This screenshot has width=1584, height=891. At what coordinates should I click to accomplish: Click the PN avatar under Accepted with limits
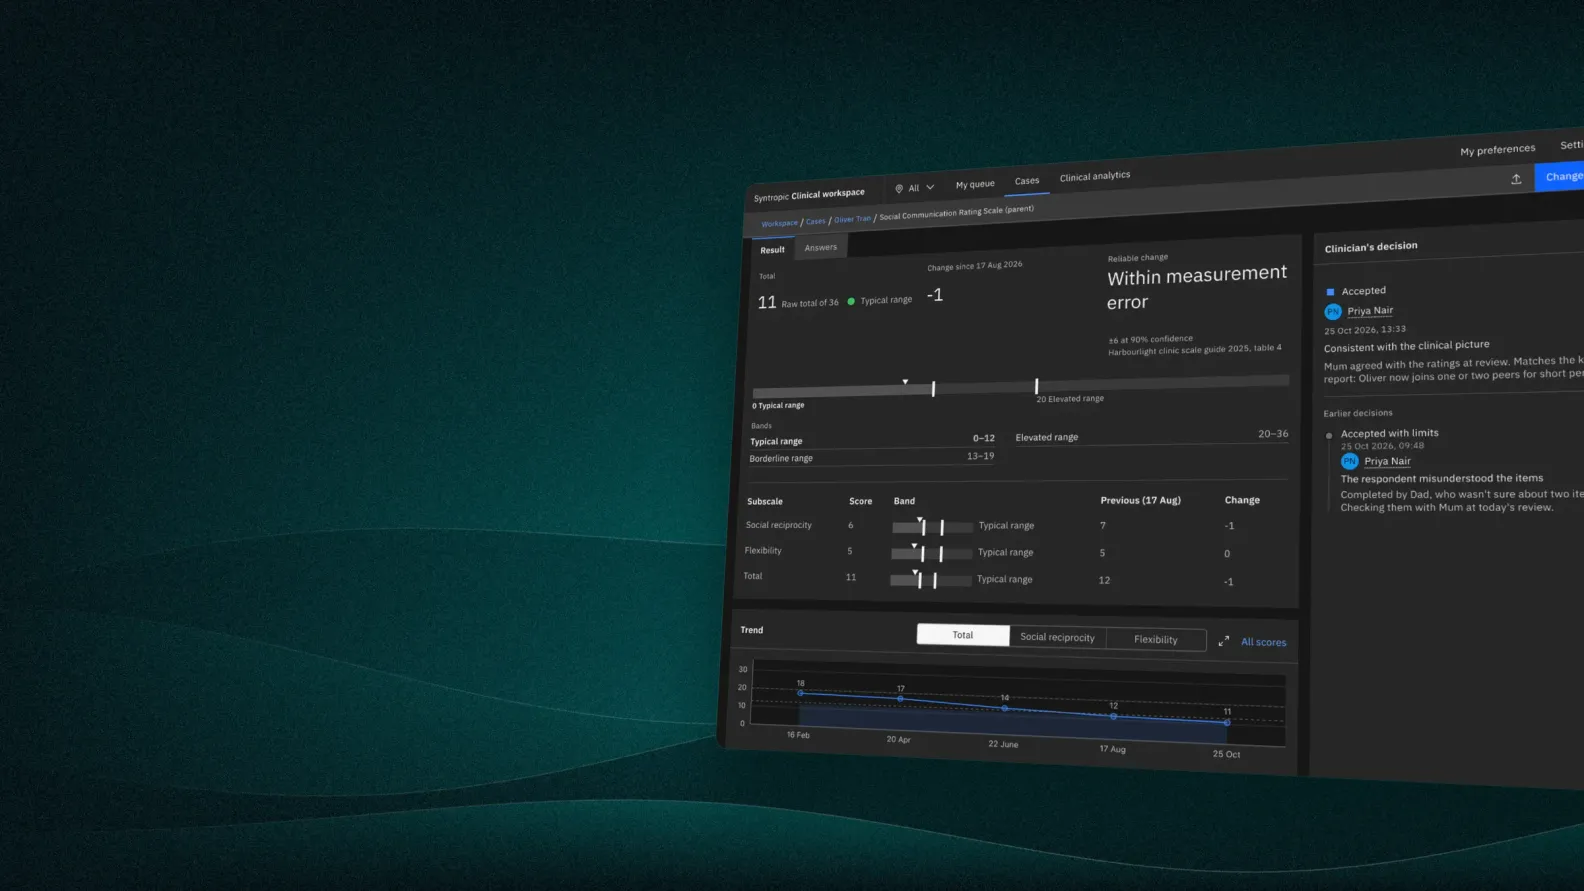pos(1350,461)
